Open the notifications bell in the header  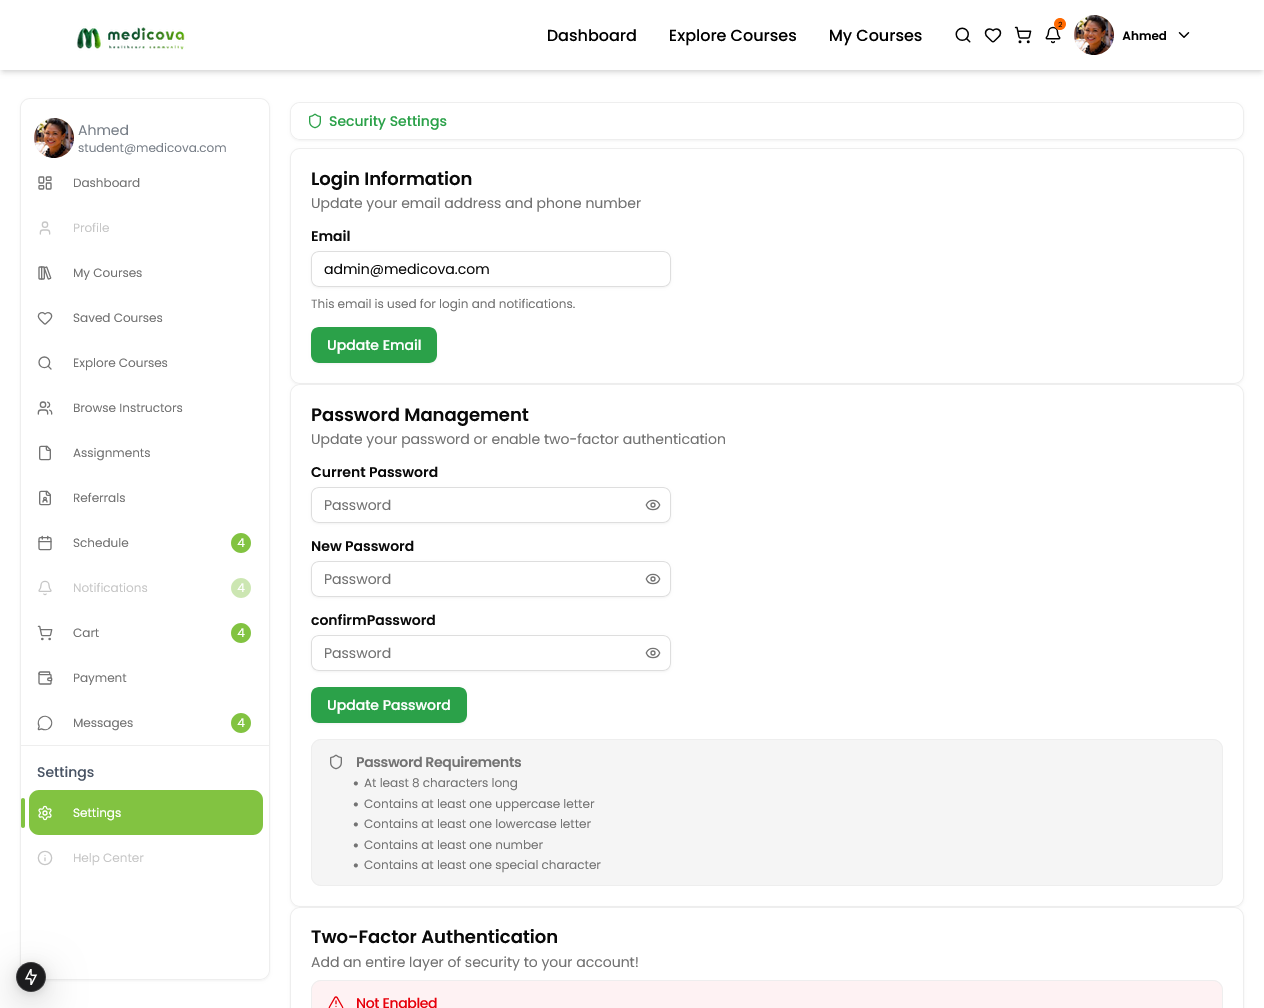click(1053, 34)
